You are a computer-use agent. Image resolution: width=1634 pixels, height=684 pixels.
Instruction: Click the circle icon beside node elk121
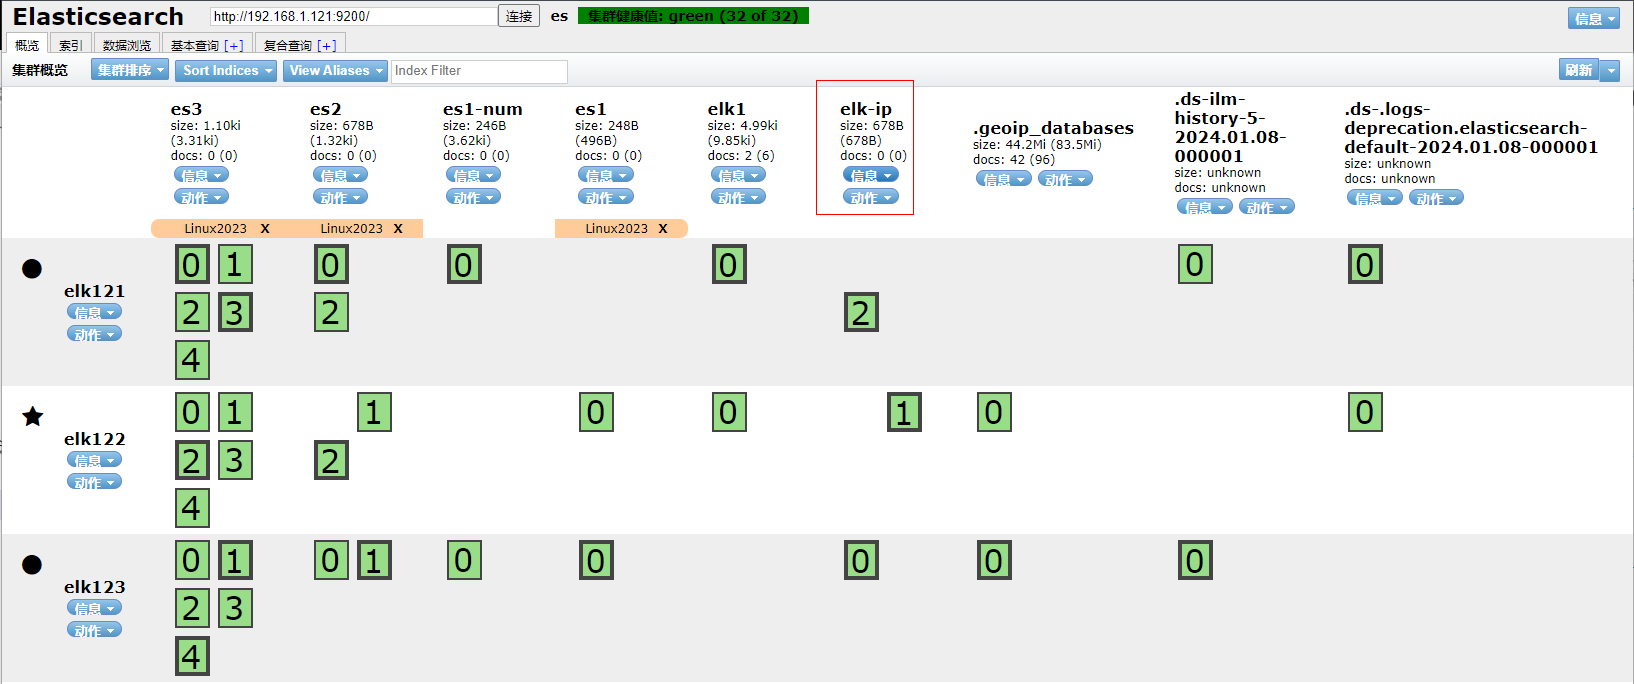[x=32, y=268]
